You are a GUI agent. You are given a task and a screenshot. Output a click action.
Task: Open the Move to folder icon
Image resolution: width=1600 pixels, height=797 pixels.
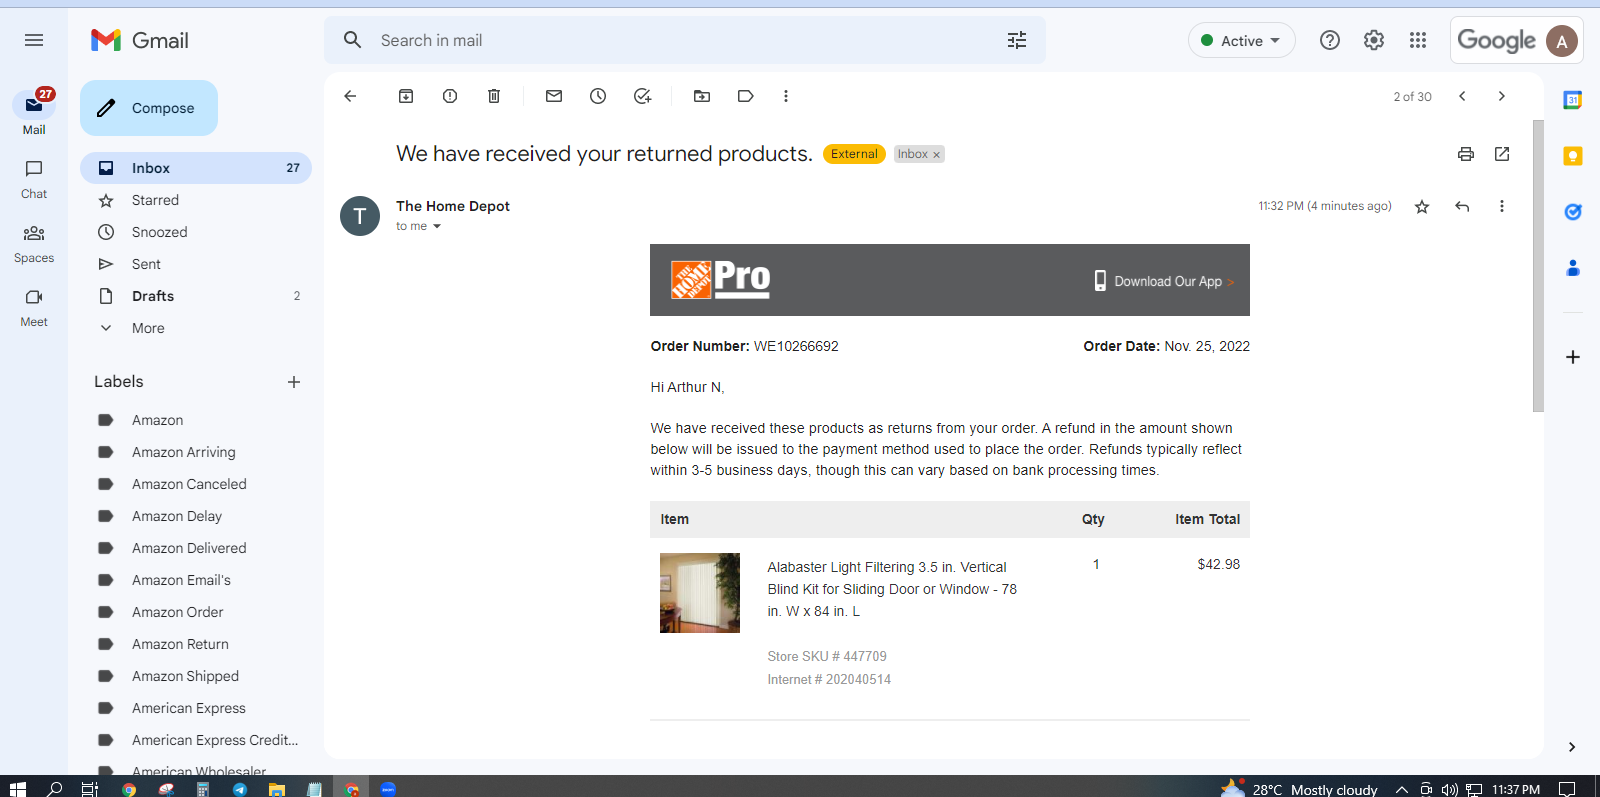tap(702, 96)
